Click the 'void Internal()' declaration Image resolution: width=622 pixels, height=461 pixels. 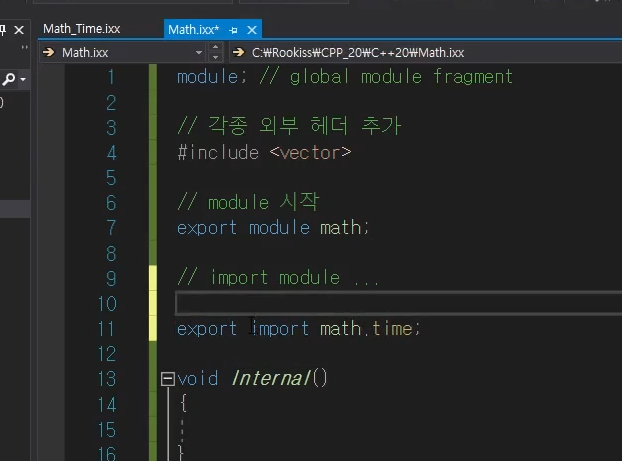pyautogui.click(x=252, y=378)
